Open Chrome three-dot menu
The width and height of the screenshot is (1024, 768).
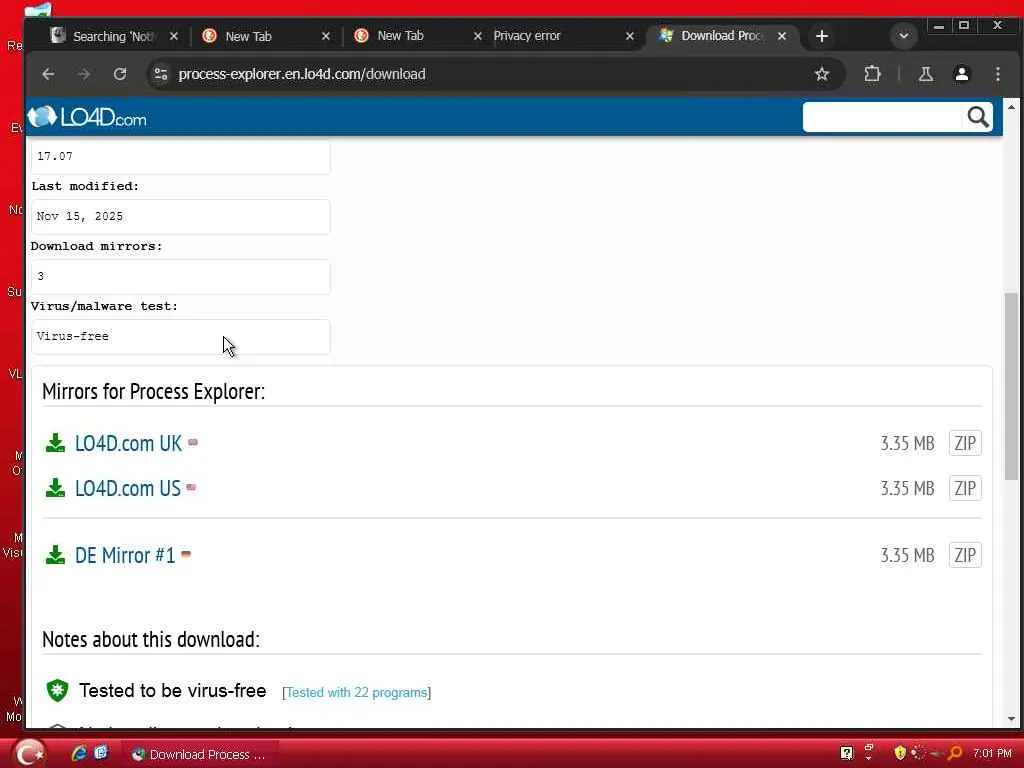tap(997, 74)
